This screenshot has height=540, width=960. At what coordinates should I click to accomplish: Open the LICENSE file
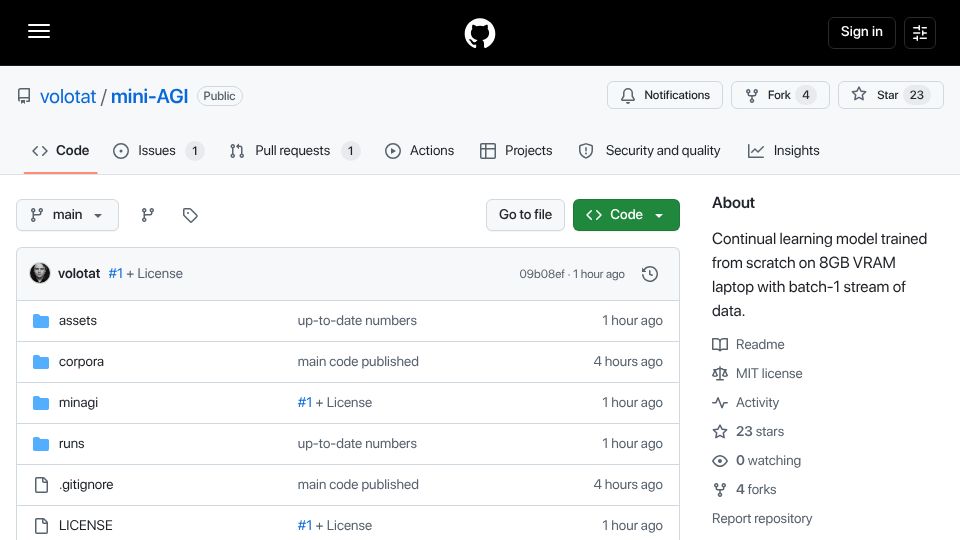click(x=86, y=526)
